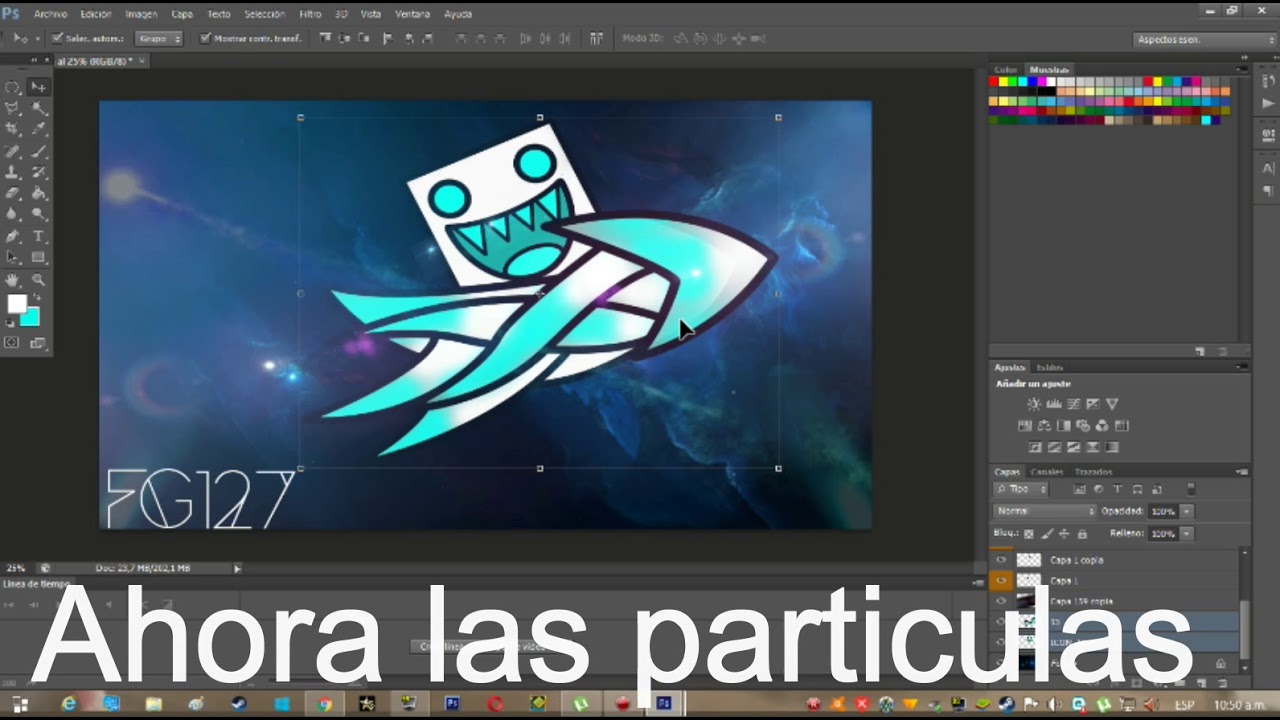Select the Horizontal Type tool

tap(39, 237)
